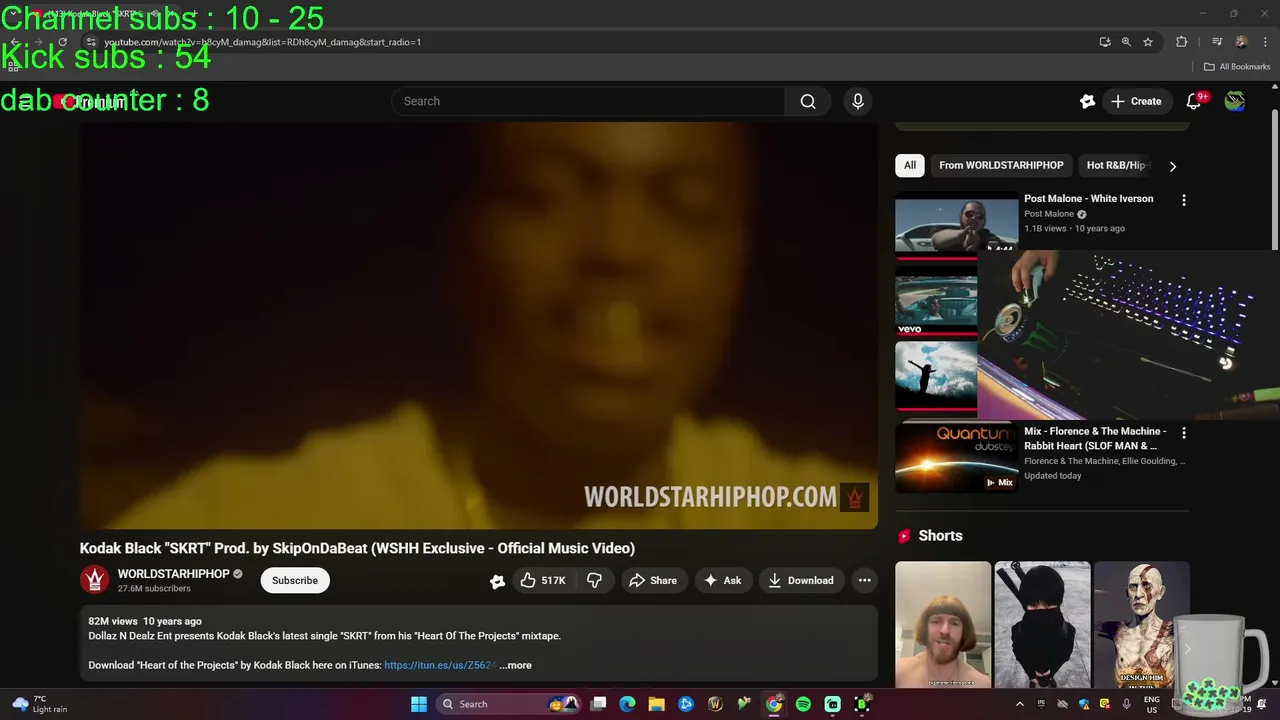Open All Bookmarks folder
The height and width of the screenshot is (720, 1280).
coord(1237,67)
